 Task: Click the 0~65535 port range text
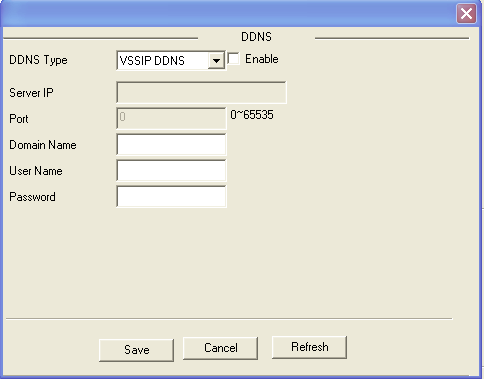point(252,115)
